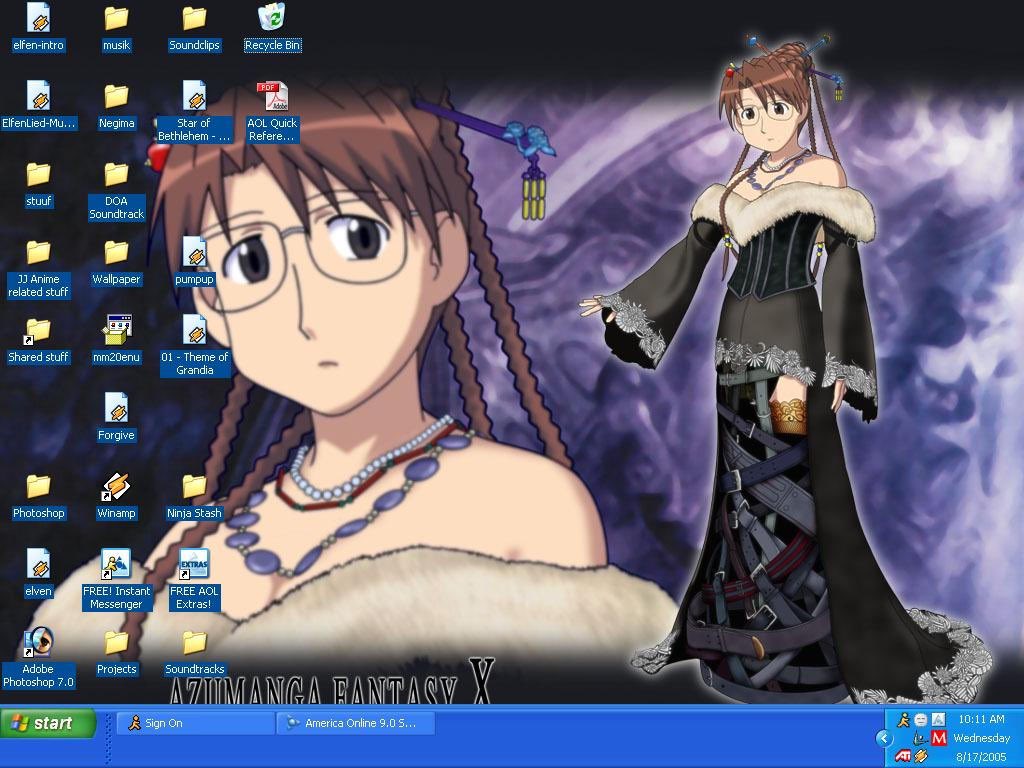The image size is (1024, 768).
Task: Expand hidden system tray icons chevron
Action: (884, 739)
